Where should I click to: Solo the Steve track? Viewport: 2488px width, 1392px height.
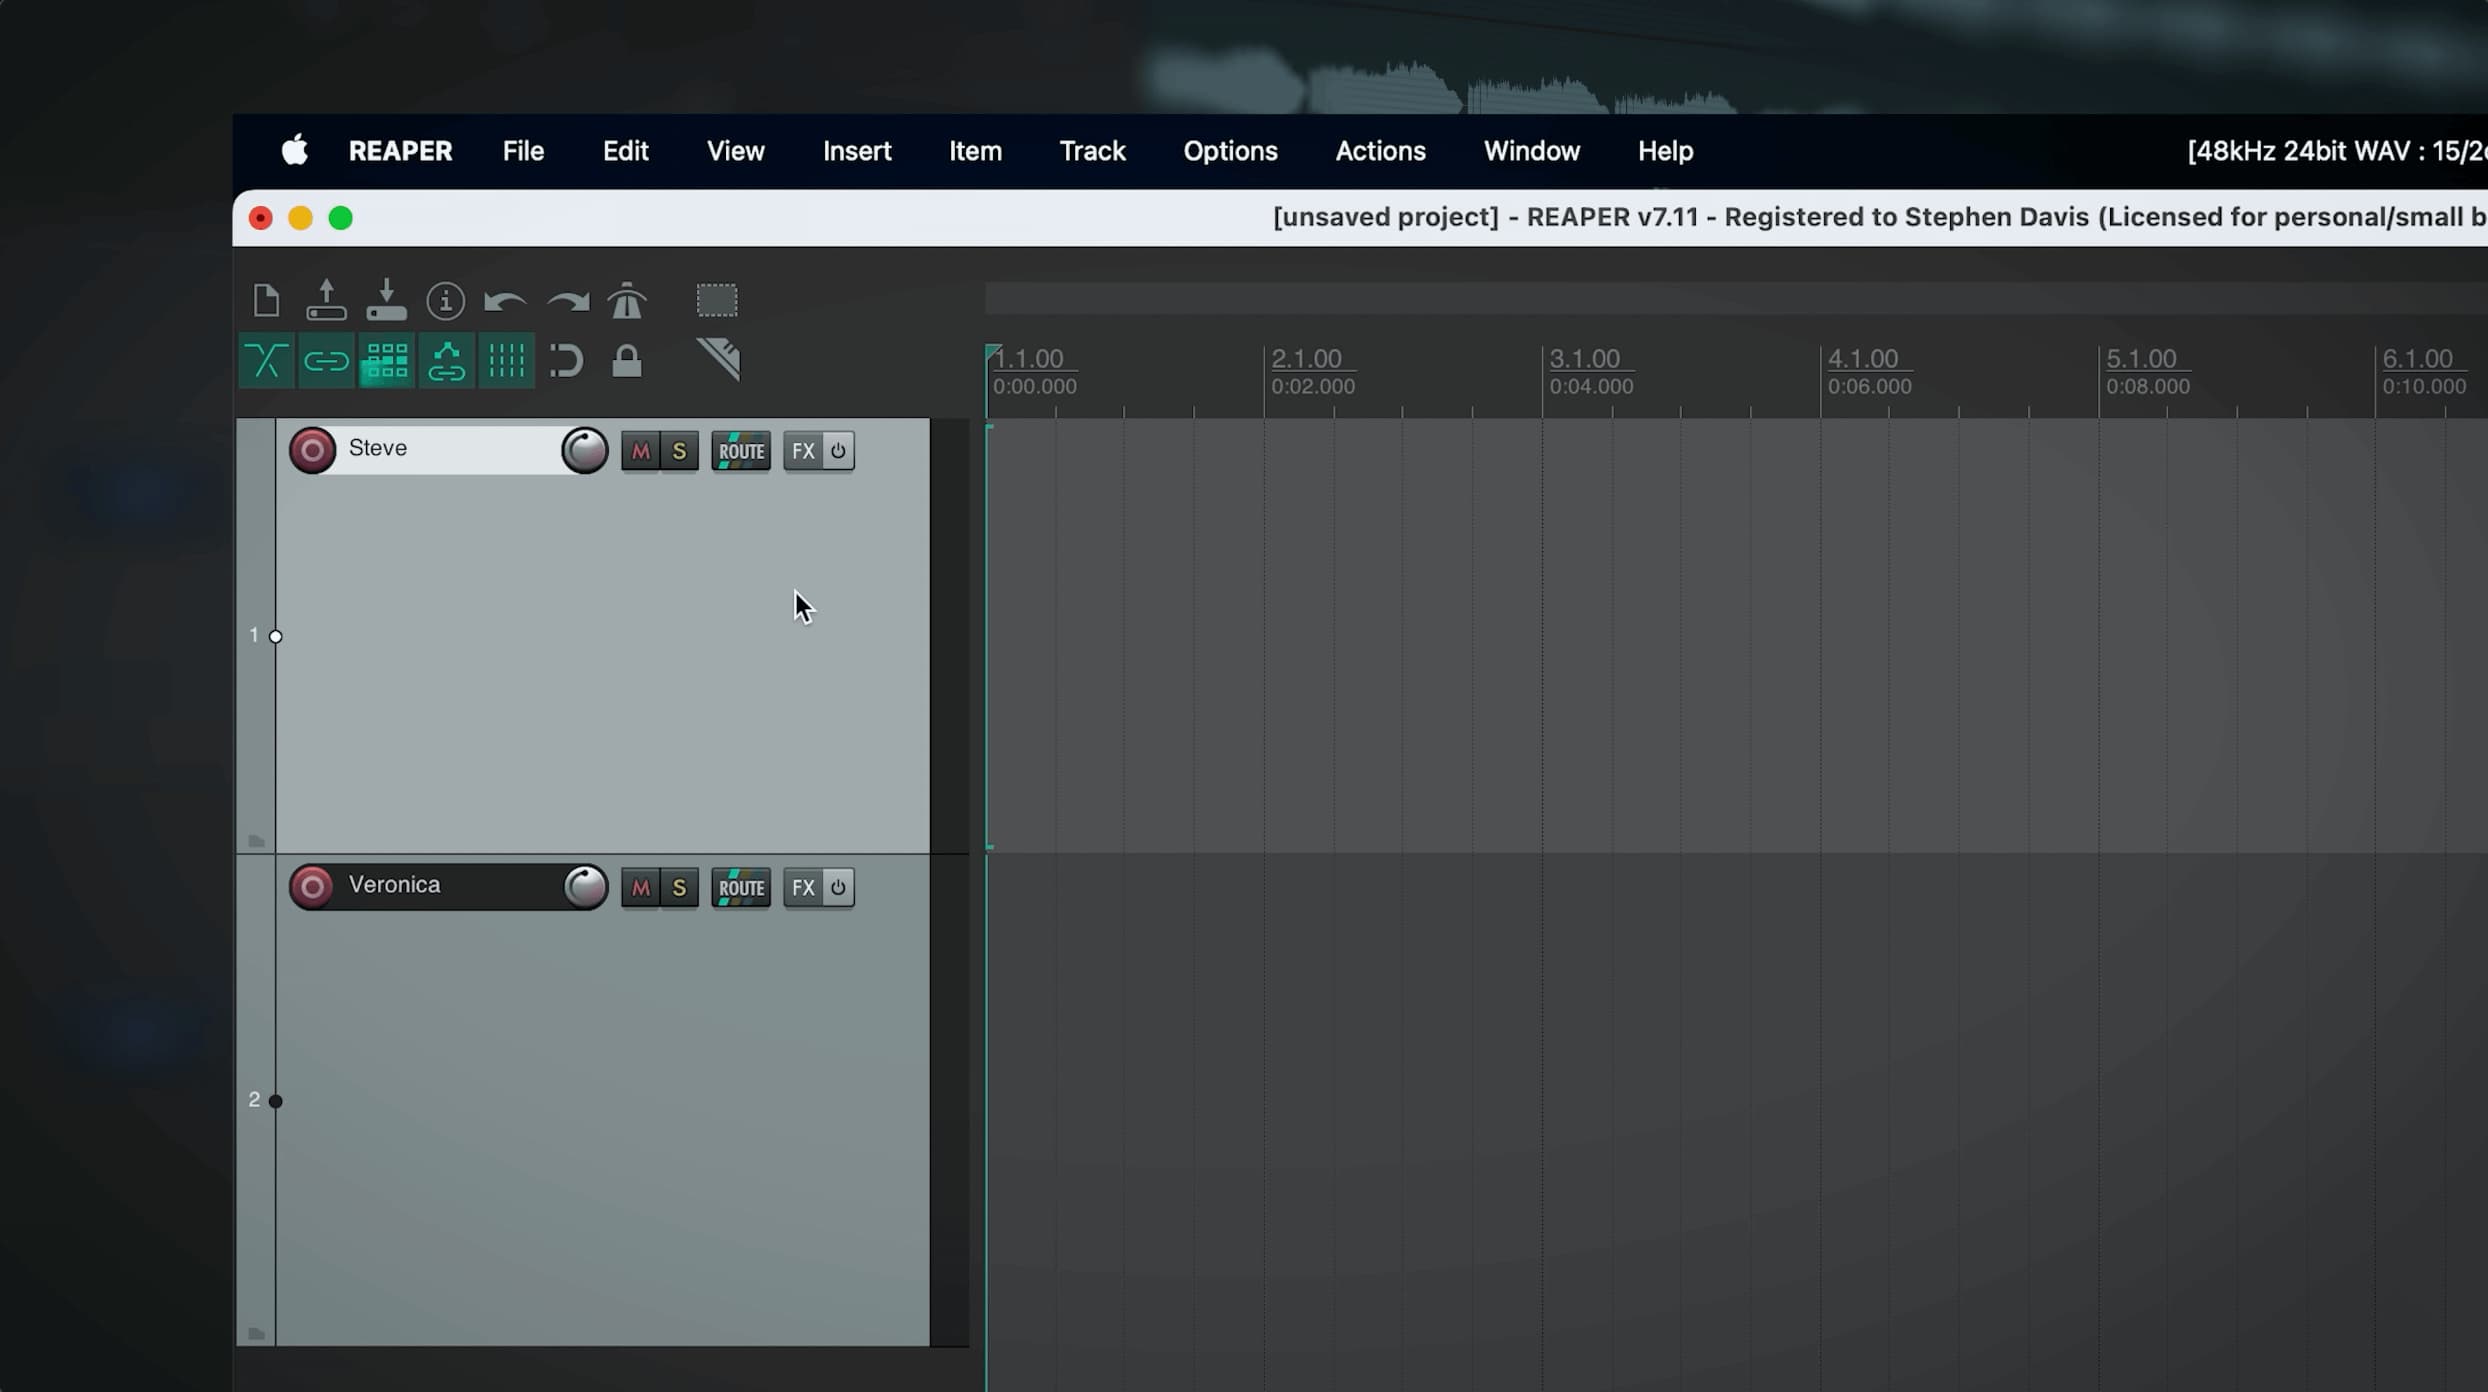[679, 451]
